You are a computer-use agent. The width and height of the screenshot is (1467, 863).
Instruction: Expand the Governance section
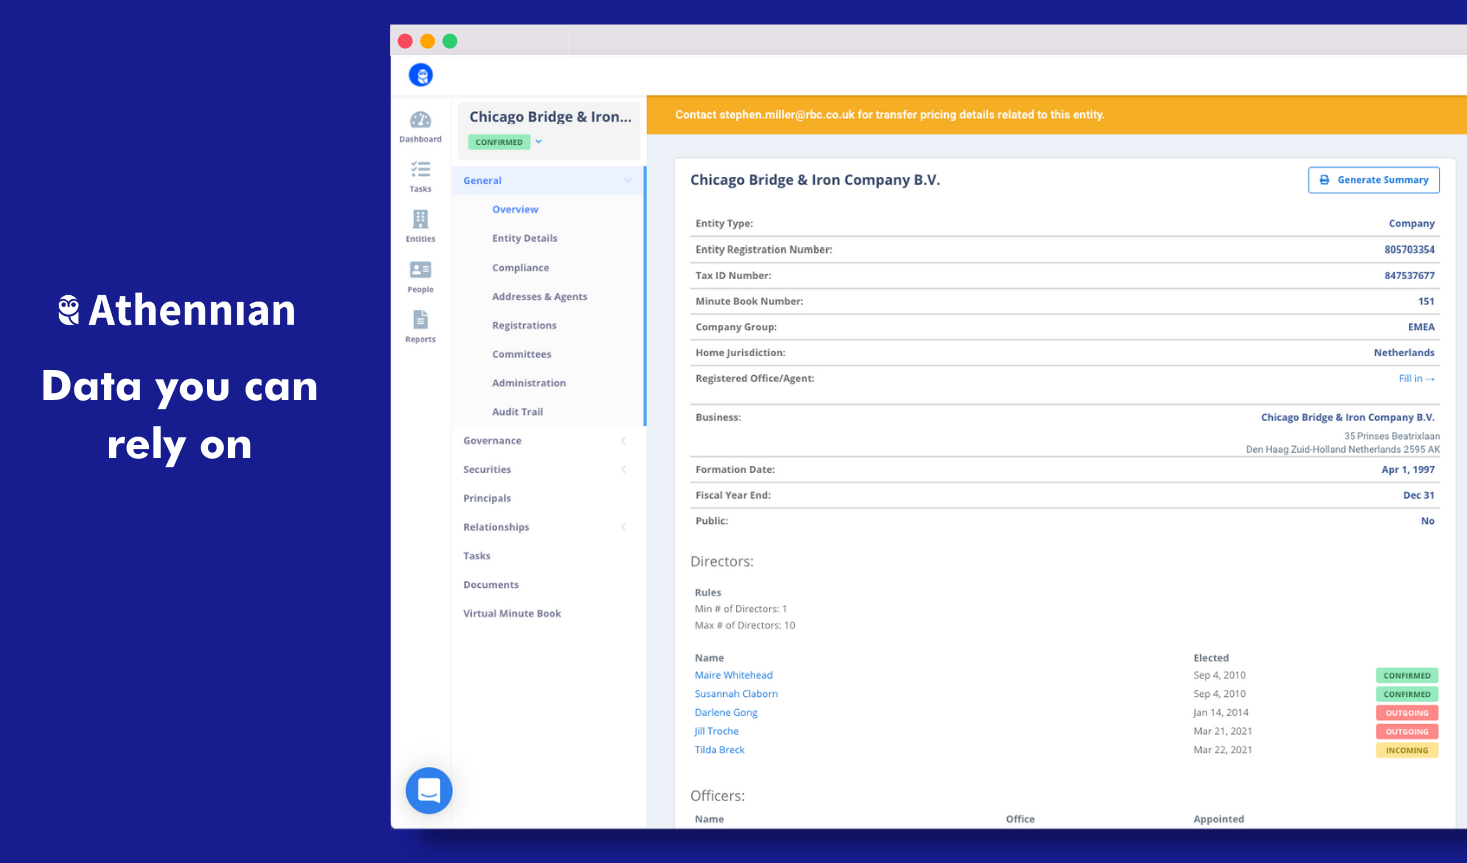[492, 440]
